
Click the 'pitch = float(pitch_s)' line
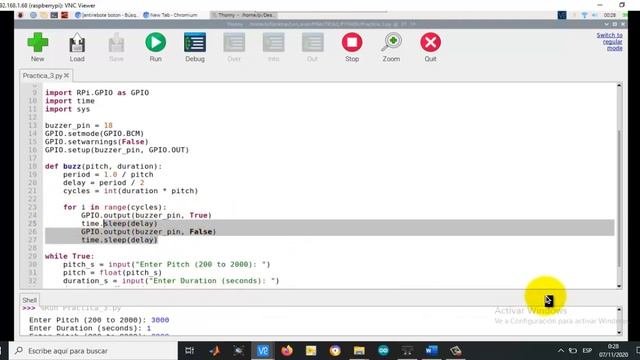click(112, 272)
